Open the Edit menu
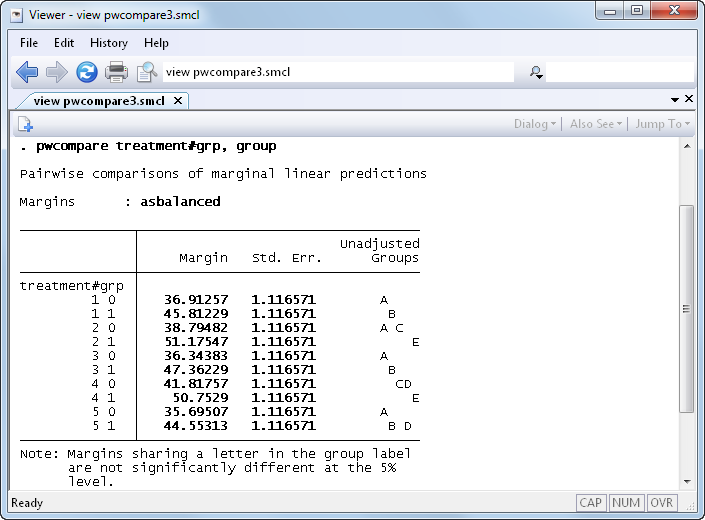705x520 pixels. click(x=64, y=43)
